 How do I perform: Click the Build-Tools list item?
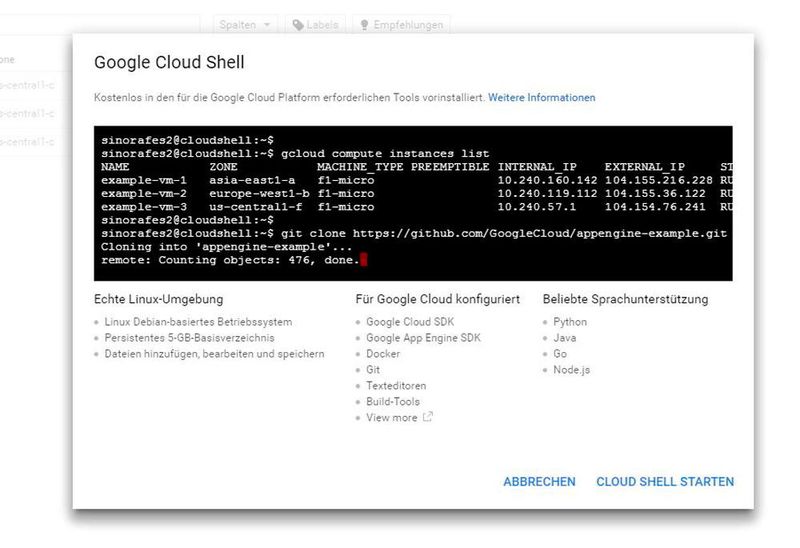393,402
